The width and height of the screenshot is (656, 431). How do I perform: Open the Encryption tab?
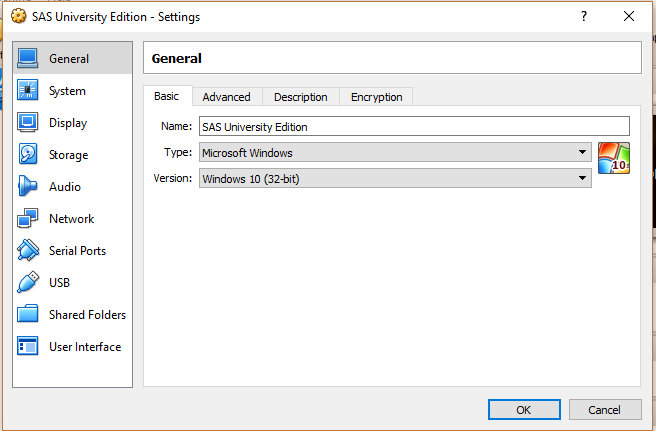pyautogui.click(x=376, y=97)
